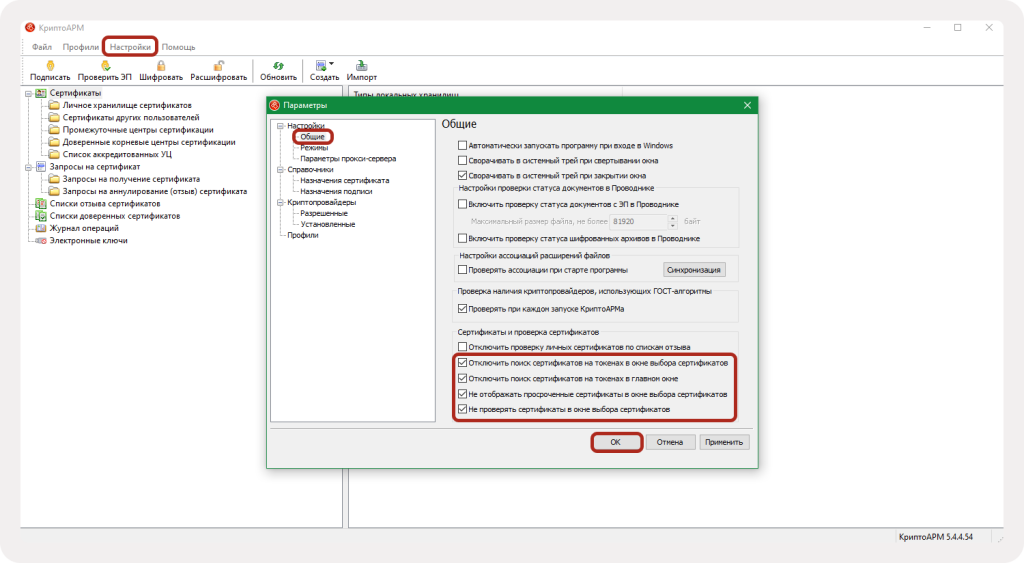Select Установленные under Криптопровайдеры
Viewport: 1024px width, 563px height.
pos(328,224)
